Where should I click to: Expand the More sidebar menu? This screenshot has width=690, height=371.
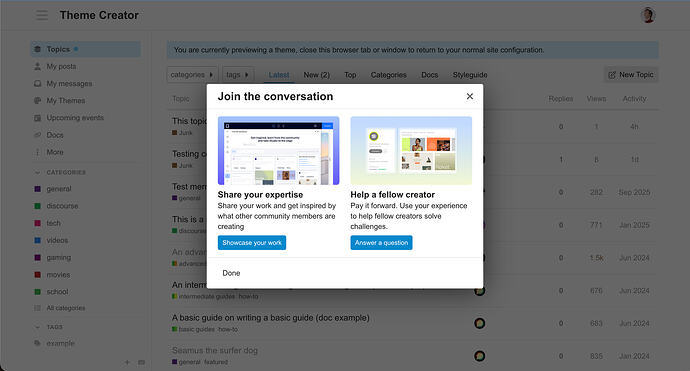click(55, 152)
